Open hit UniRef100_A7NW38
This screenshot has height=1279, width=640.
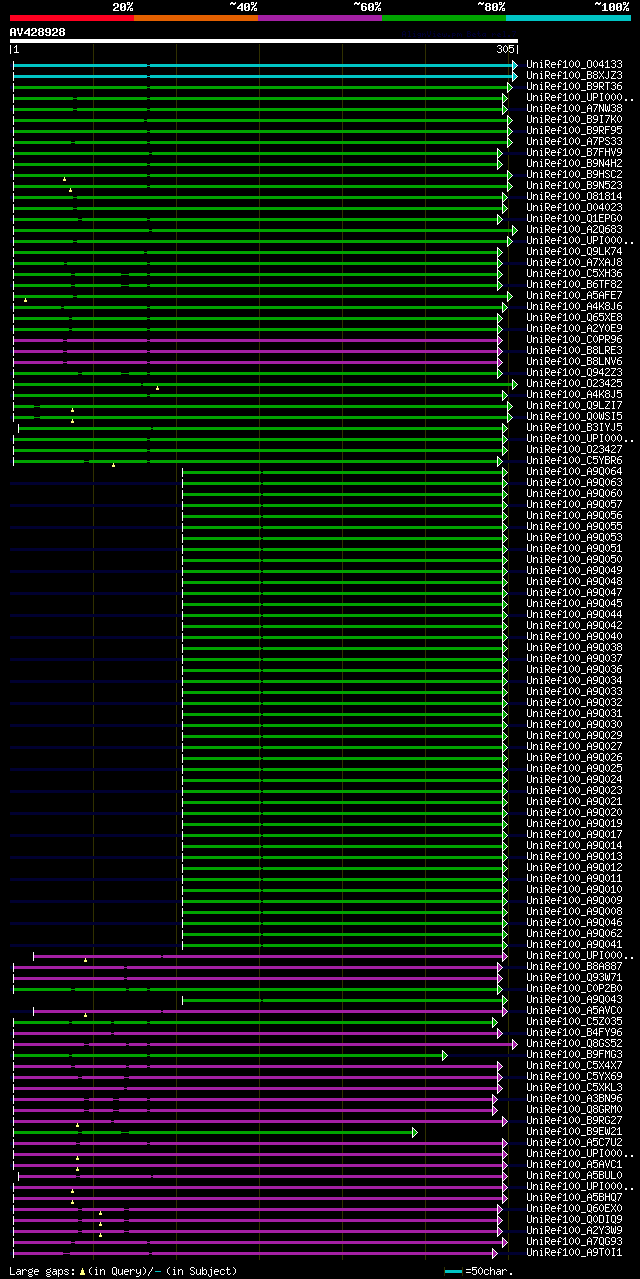[x=574, y=108]
